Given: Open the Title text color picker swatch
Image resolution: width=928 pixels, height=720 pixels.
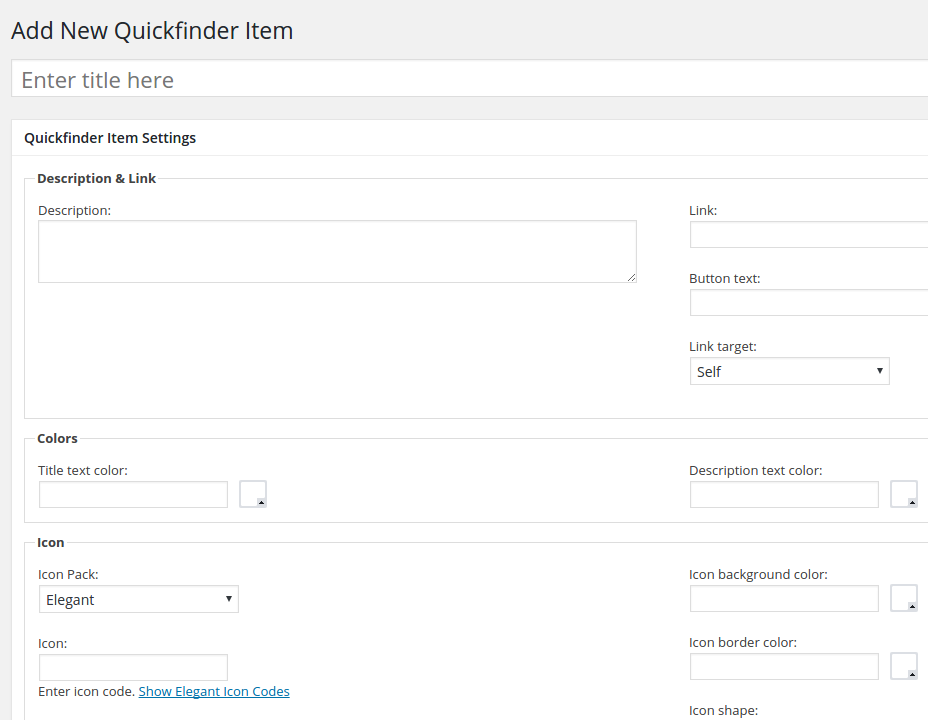Looking at the screenshot, I should click(x=253, y=495).
